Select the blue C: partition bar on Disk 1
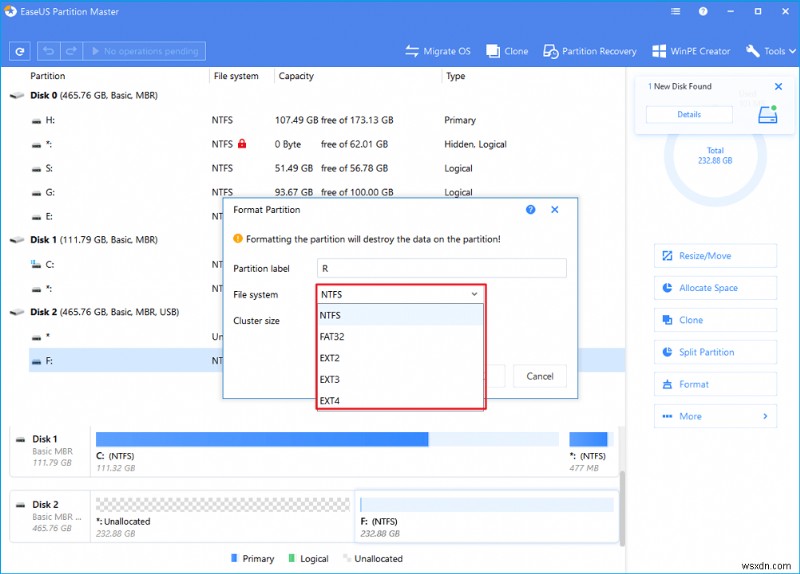 tap(261, 439)
